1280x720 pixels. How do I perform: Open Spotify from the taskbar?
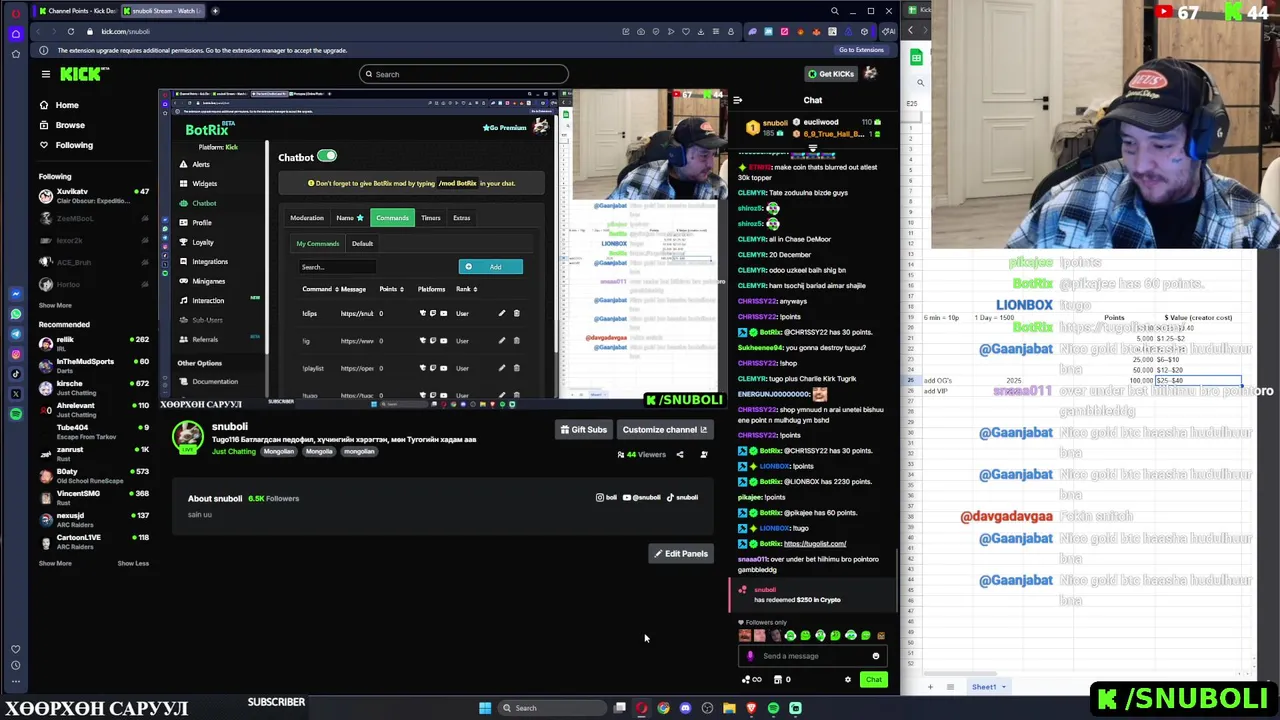[773, 708]
